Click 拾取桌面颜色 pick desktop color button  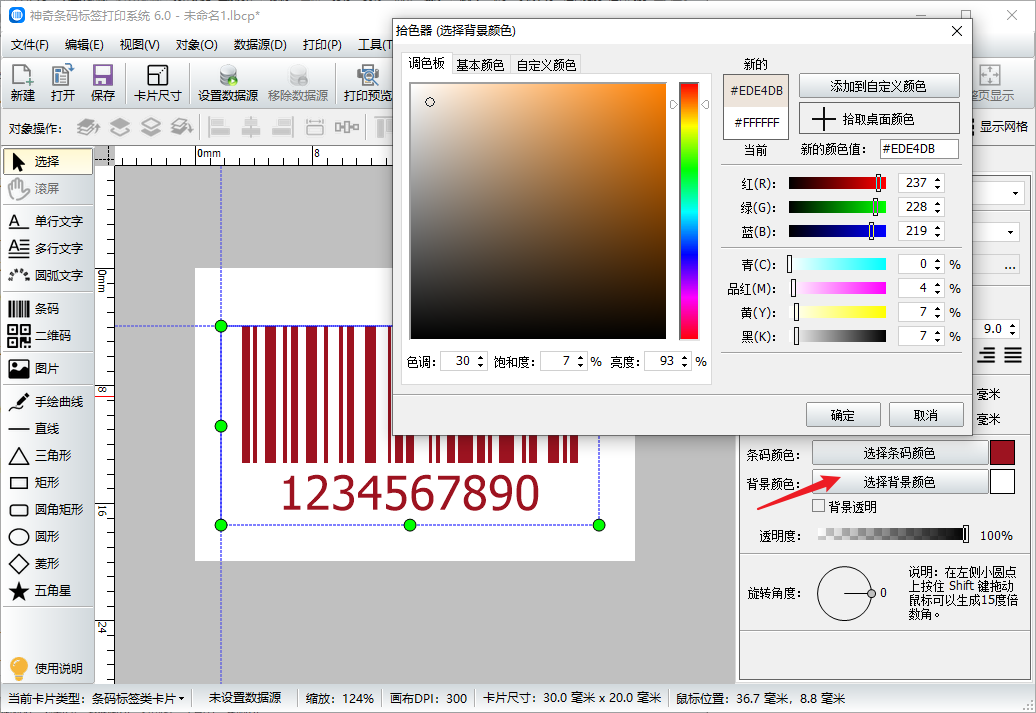tap(879, 118)
